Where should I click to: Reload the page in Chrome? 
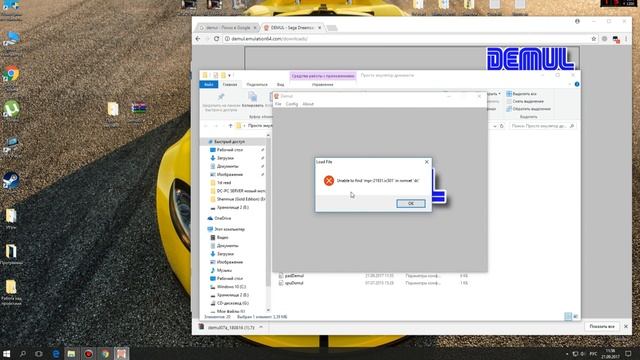[x=216, y=39]
